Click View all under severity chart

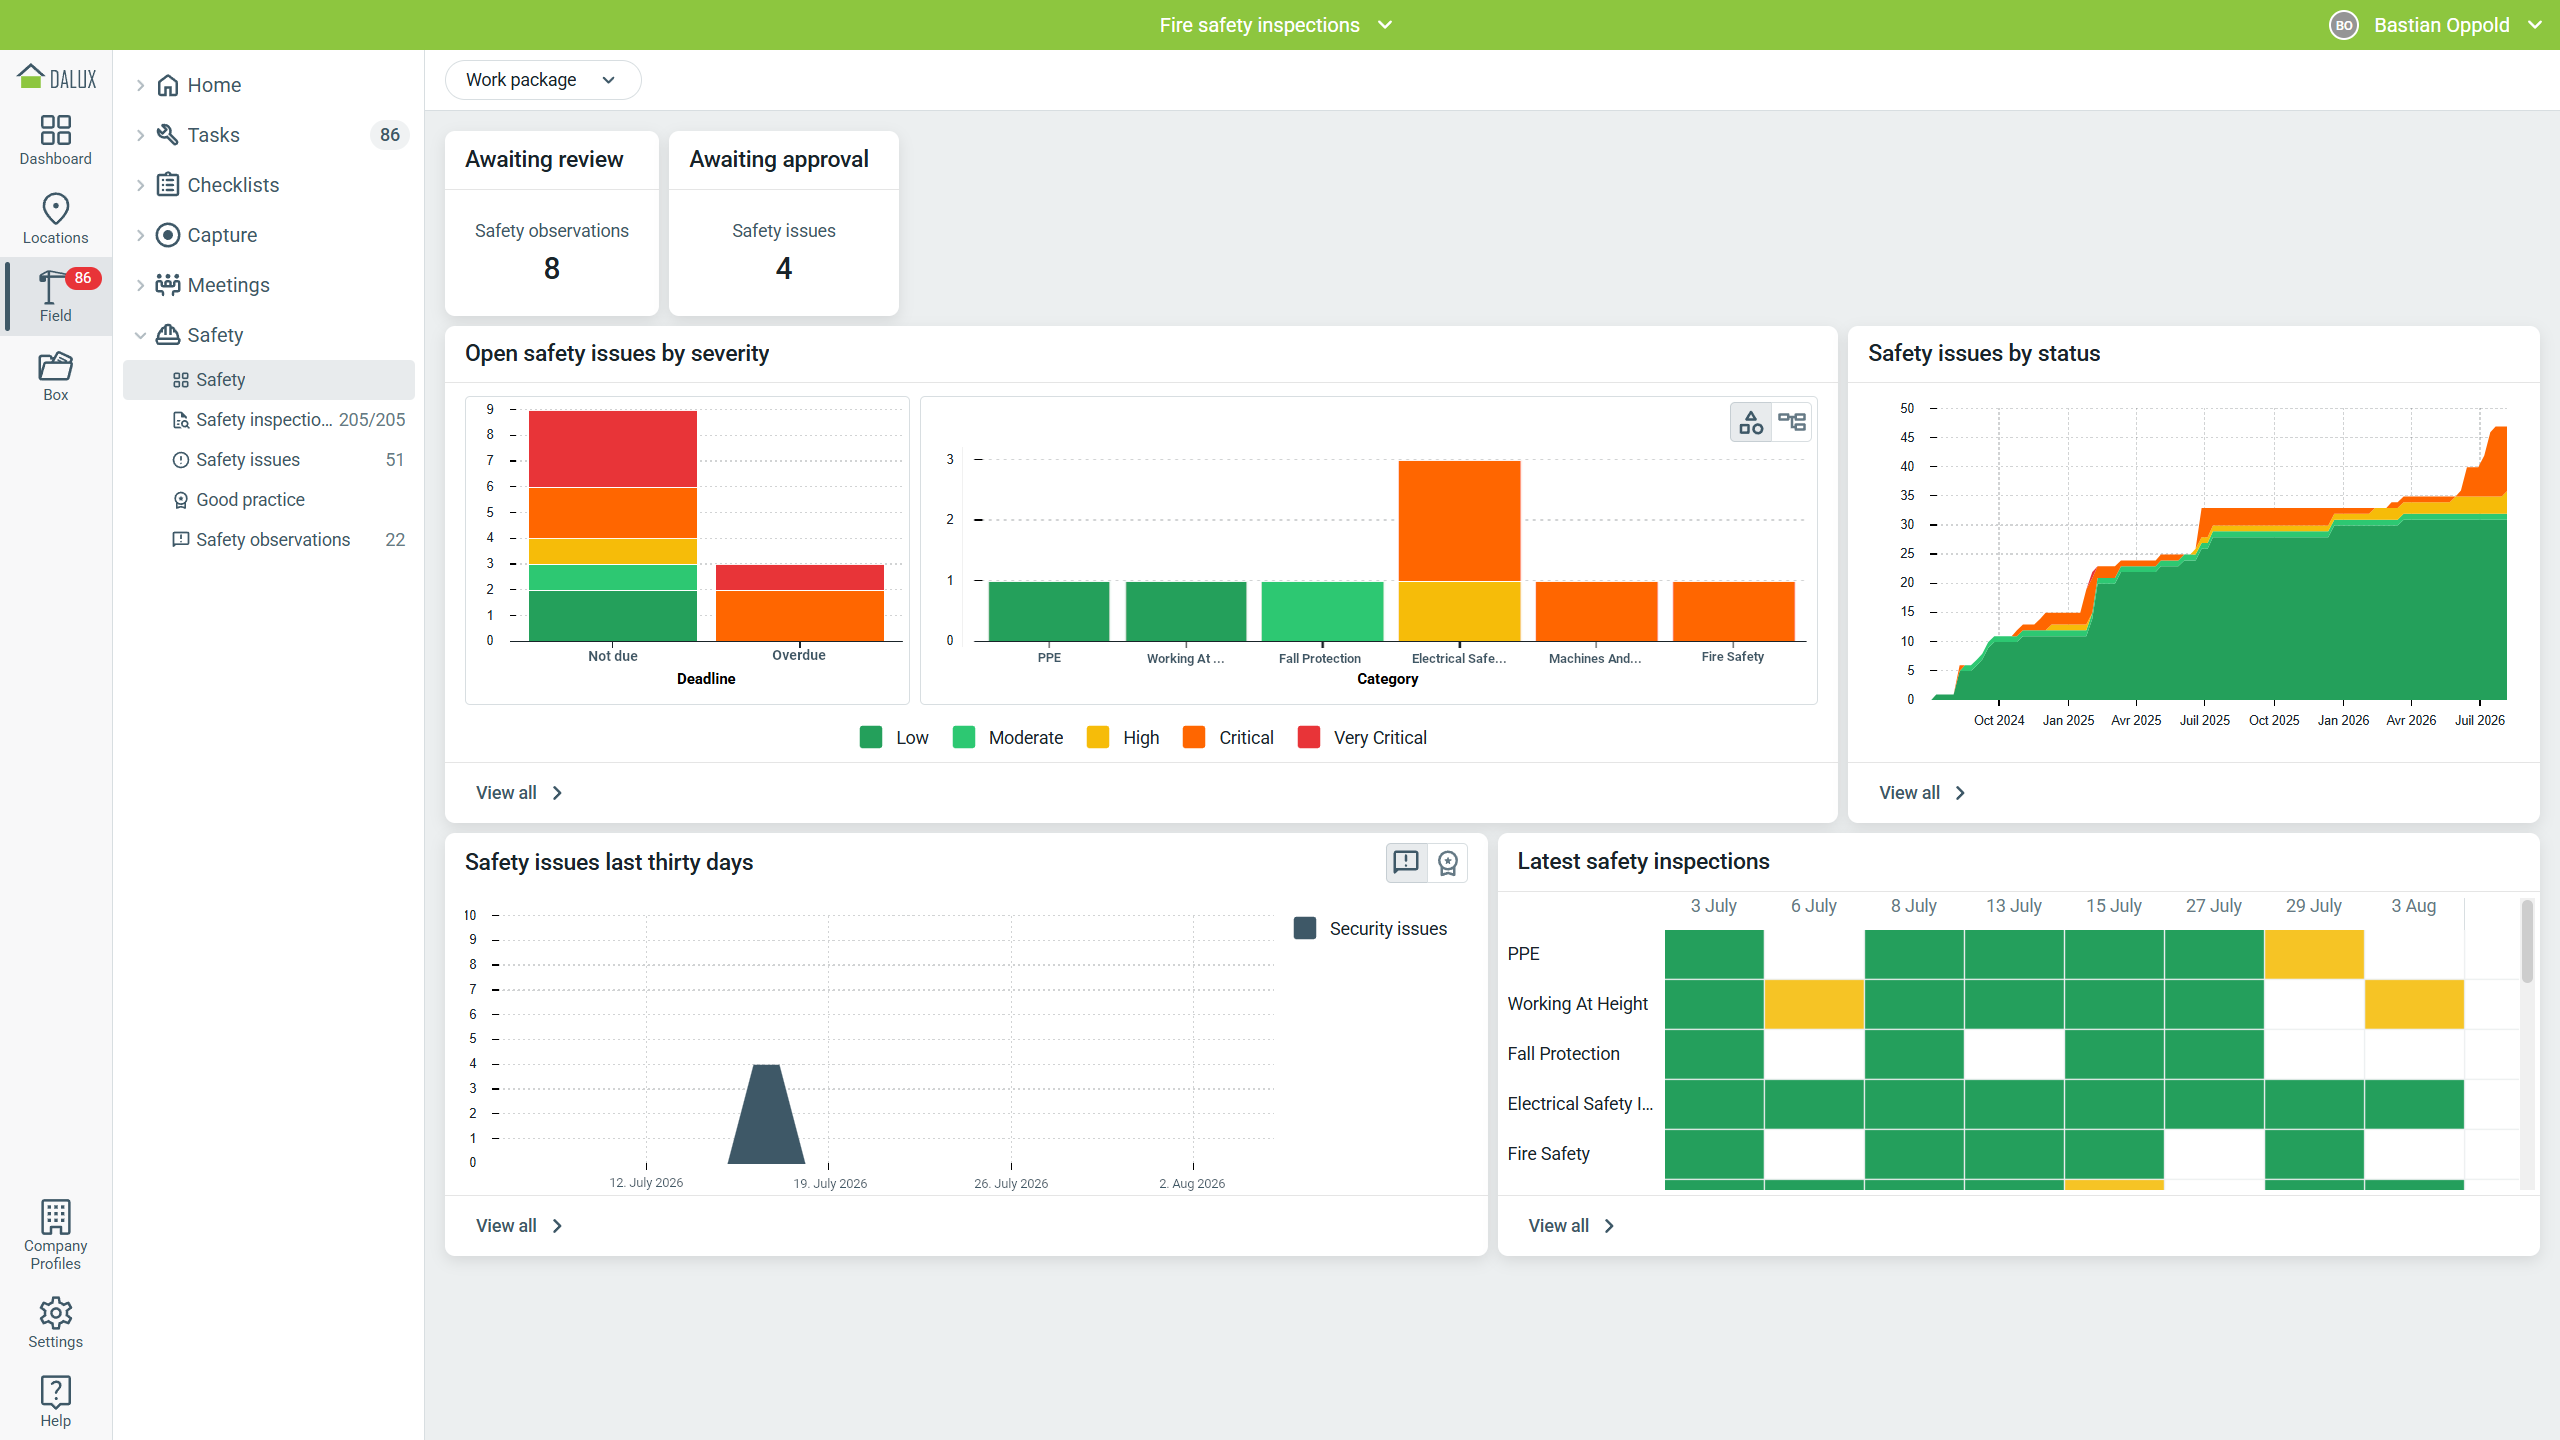coord(520,793)
